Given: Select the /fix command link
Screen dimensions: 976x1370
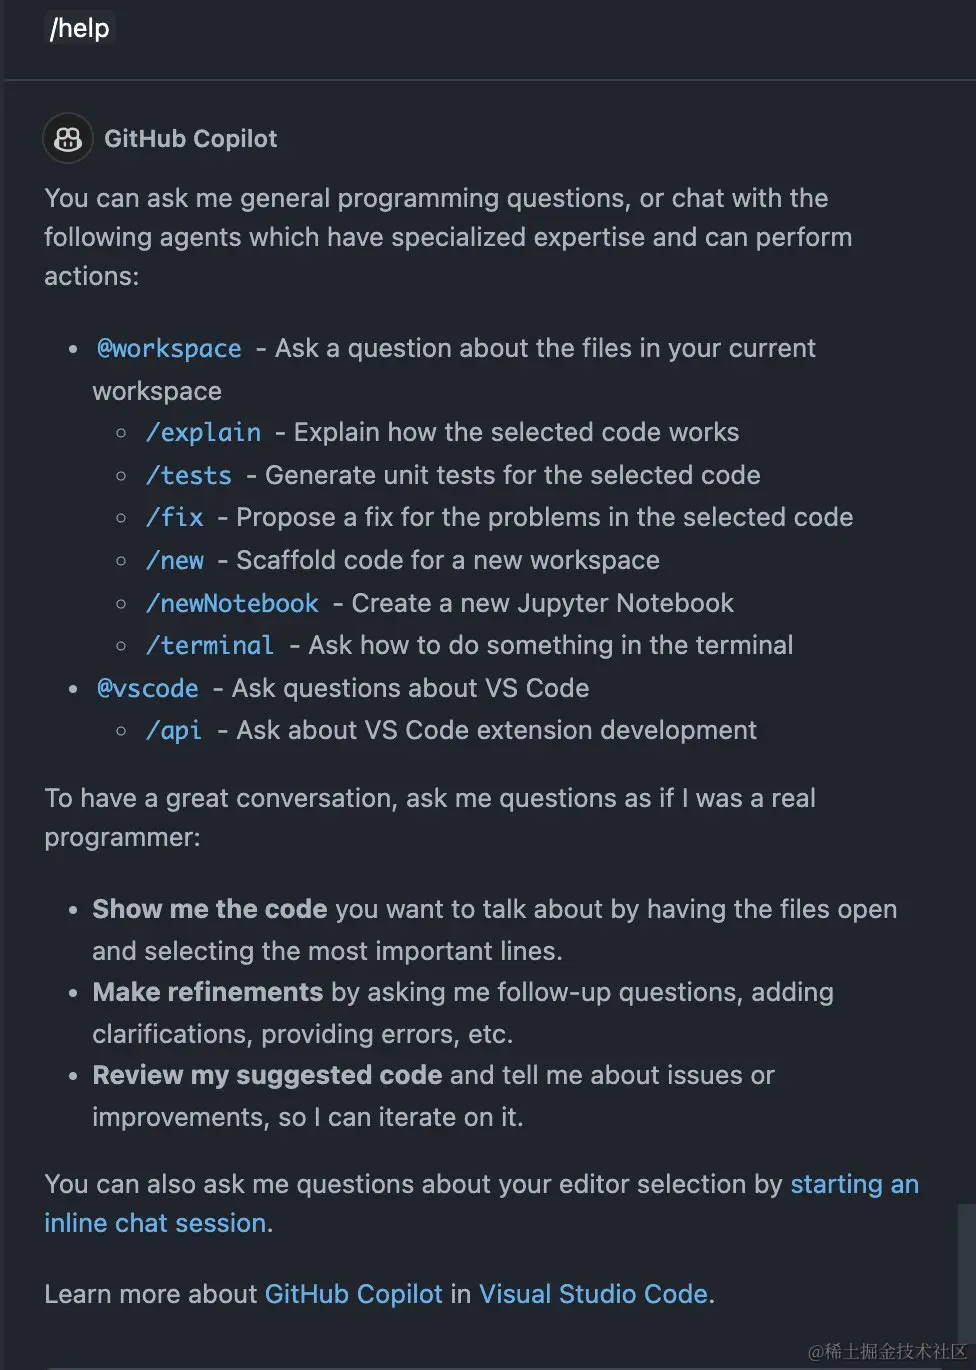Looking at the screenshot, I should tap(175, 518).
